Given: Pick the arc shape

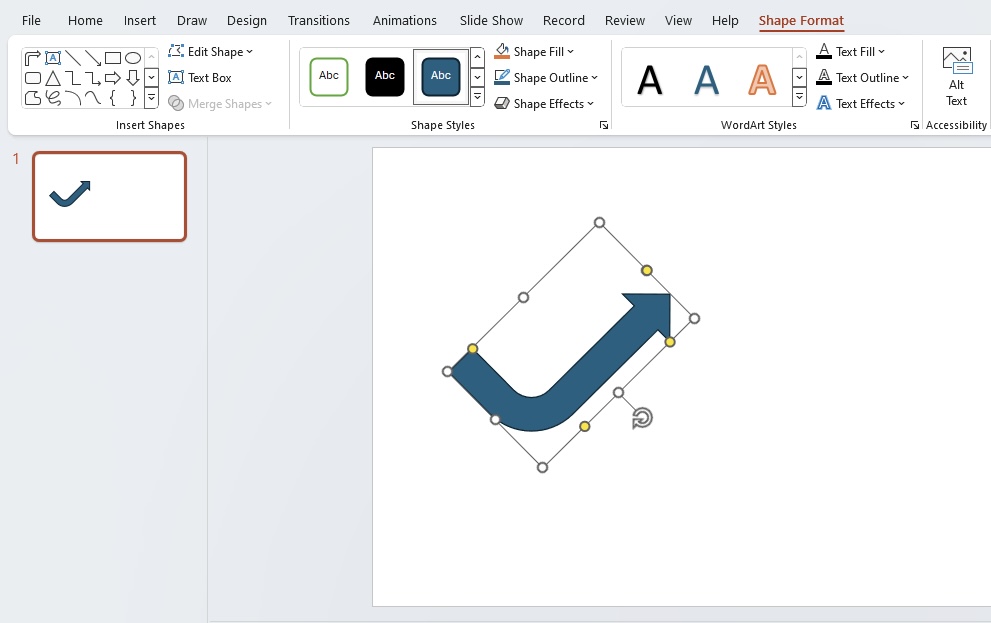Looking at the screenshot, I should coord(73,97).
